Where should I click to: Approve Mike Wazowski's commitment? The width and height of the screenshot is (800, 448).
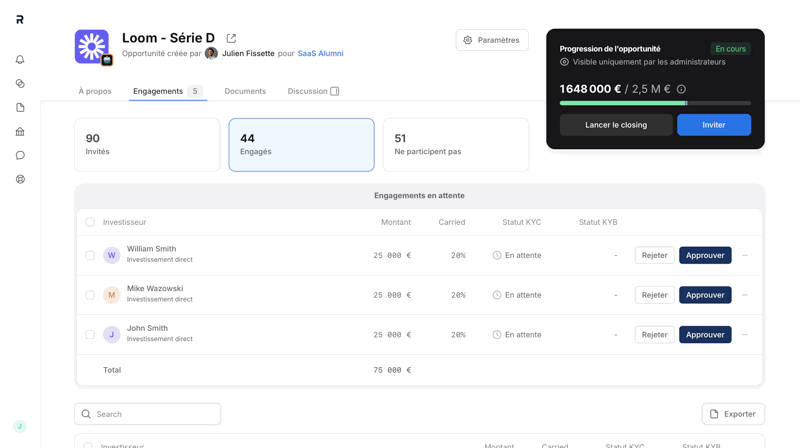click(x=705, y=295)
